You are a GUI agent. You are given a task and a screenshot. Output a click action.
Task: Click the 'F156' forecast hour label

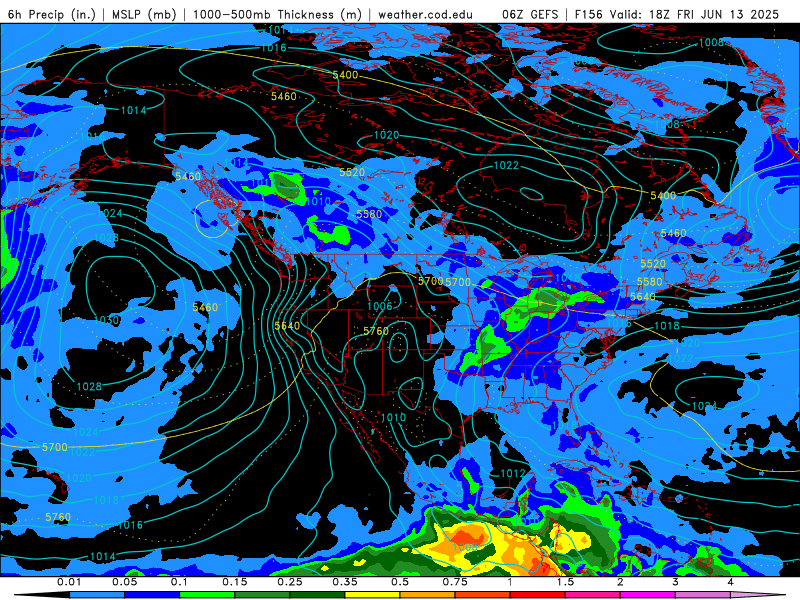click(x=588, y=14)
